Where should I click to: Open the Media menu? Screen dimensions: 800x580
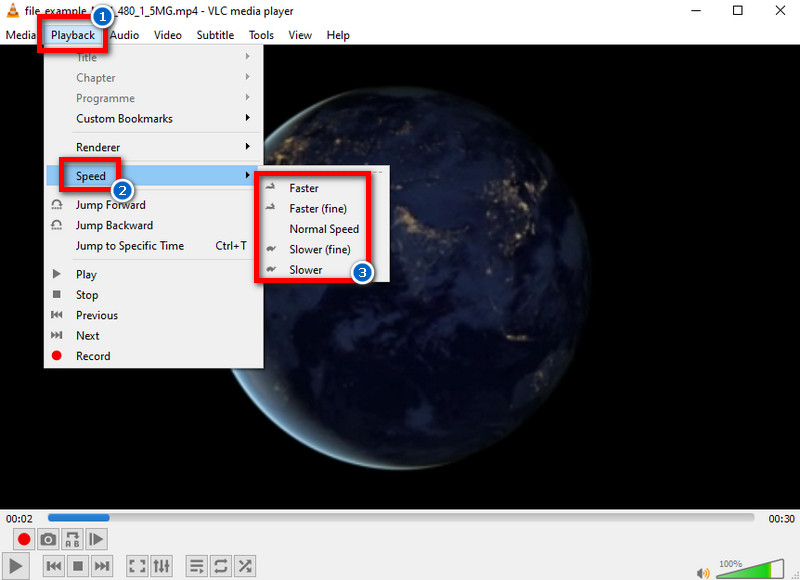click(20, 35)
